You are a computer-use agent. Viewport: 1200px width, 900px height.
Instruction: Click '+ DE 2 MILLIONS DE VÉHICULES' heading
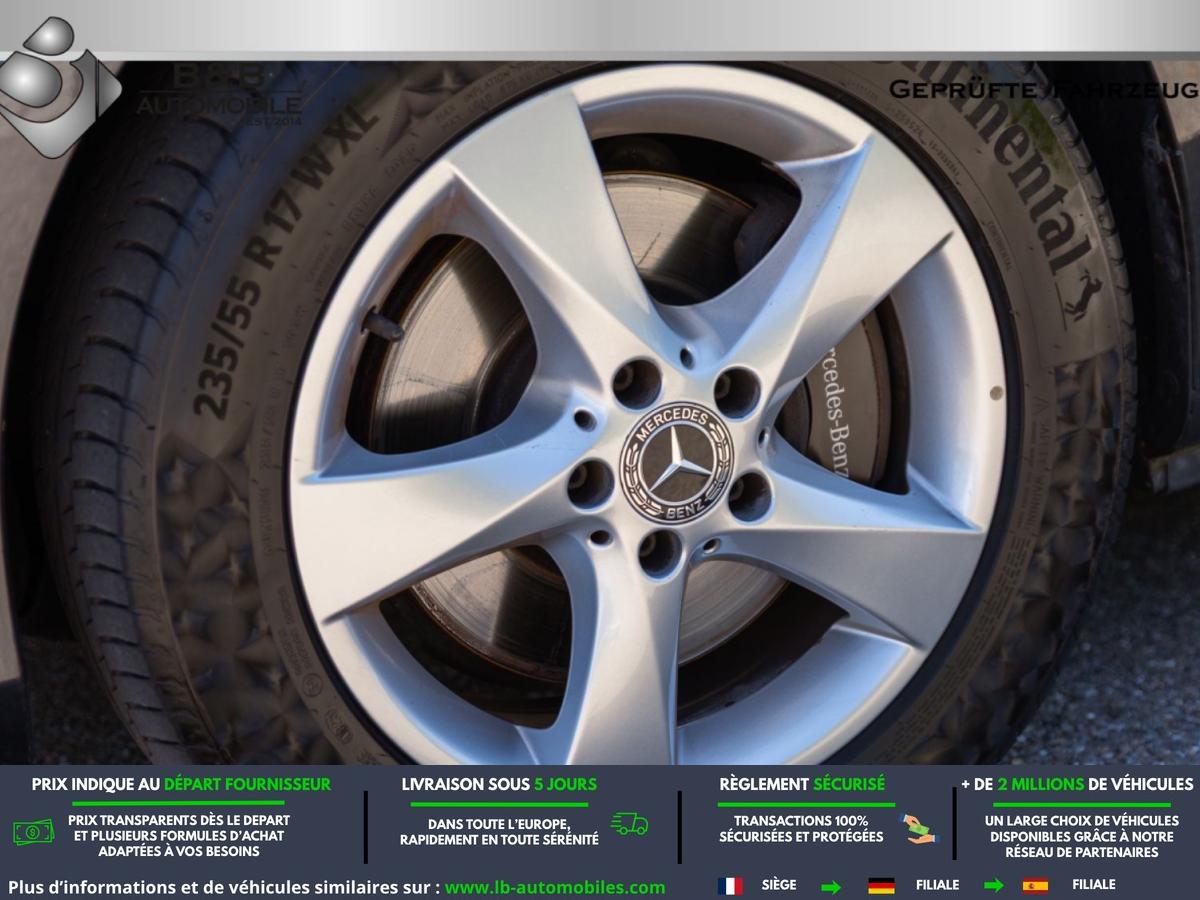(1077, 785)
